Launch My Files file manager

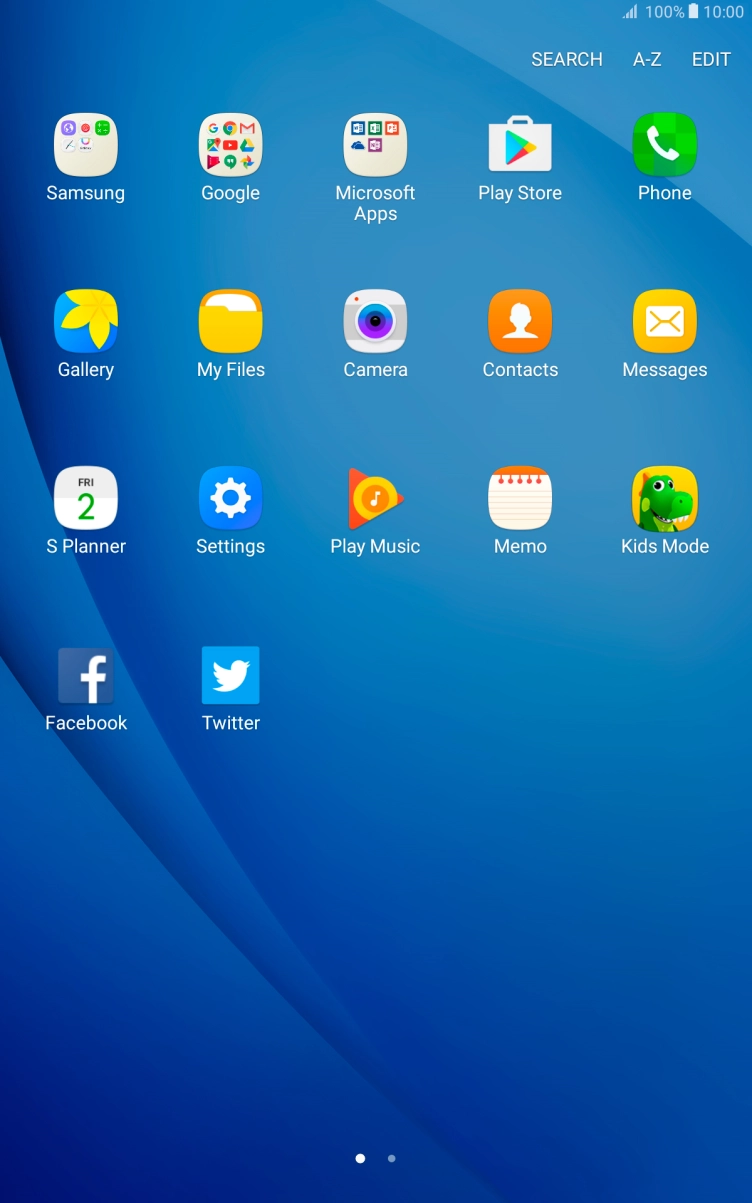pos(230,322)
